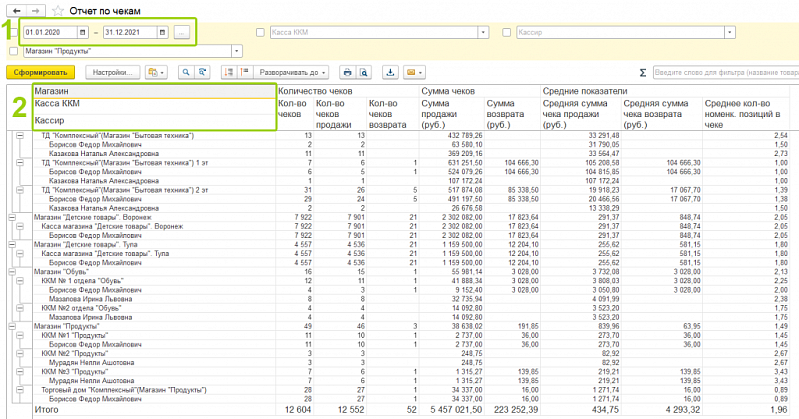Click the filter text input field
Viewport: 799px width, 419px height.
(x=724, y=73)
